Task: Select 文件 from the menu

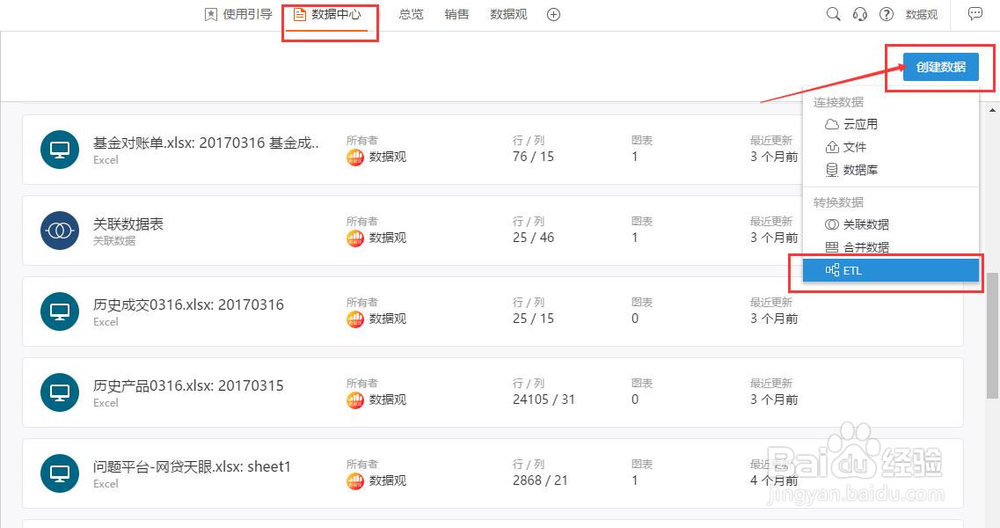Action: tap(854, 147)
